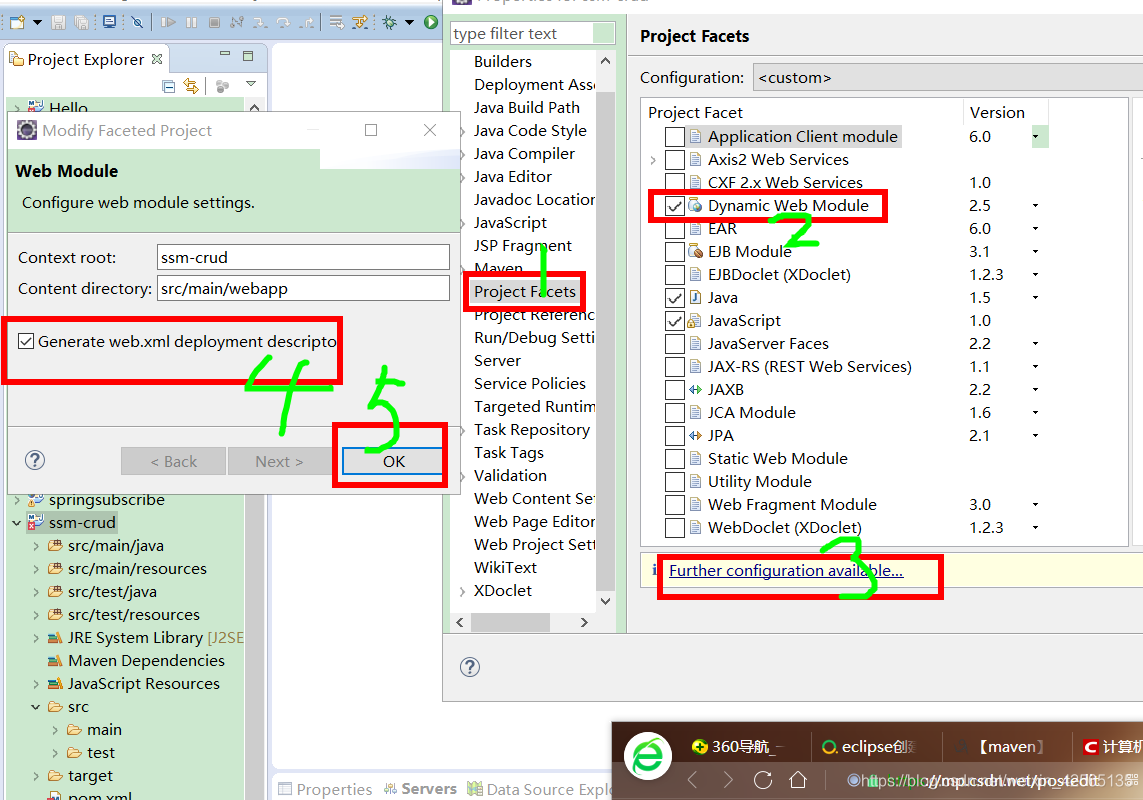Image resolution: width=1143 pixels, height=800 pixels.
Task: Select Java Build Path in properties list
Action: click(526, 108)
